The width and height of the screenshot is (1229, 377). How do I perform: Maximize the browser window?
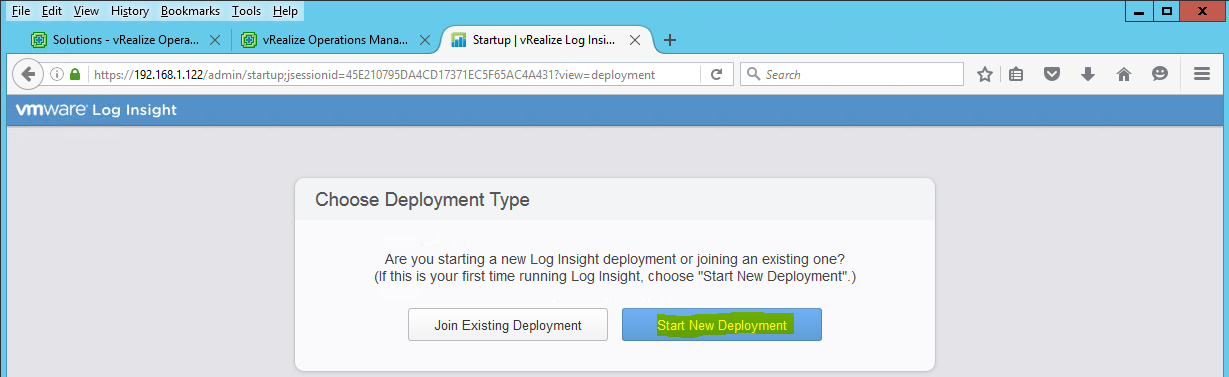[x=1167, y=10]
